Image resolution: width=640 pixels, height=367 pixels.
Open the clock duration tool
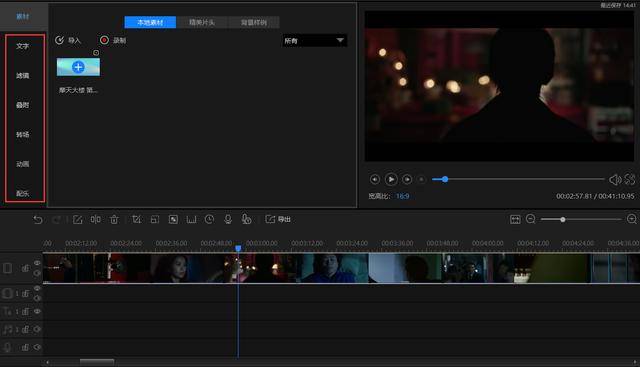point(209,220)
